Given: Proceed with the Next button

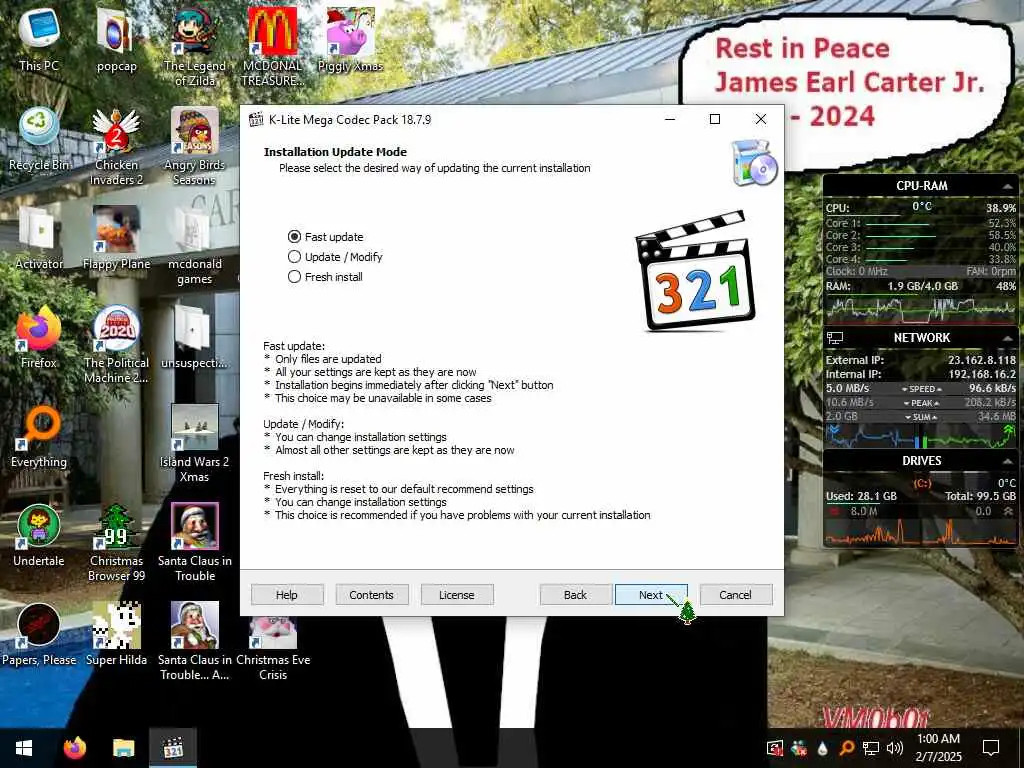Looking at the screenshot, I should (x=650, y=595).
